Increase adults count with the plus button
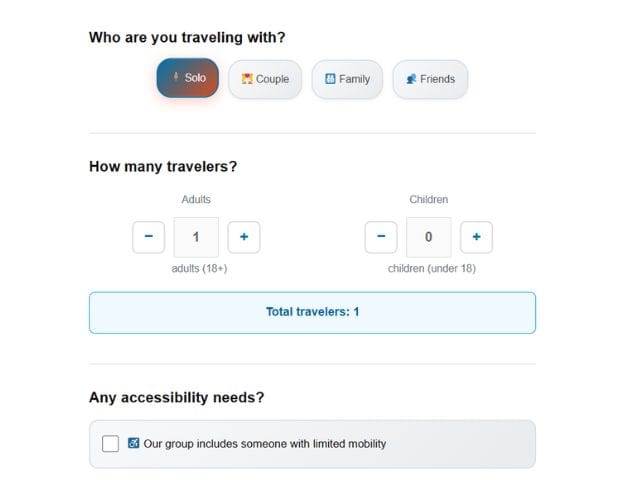The image size is (640, 480). pos(244,237)
